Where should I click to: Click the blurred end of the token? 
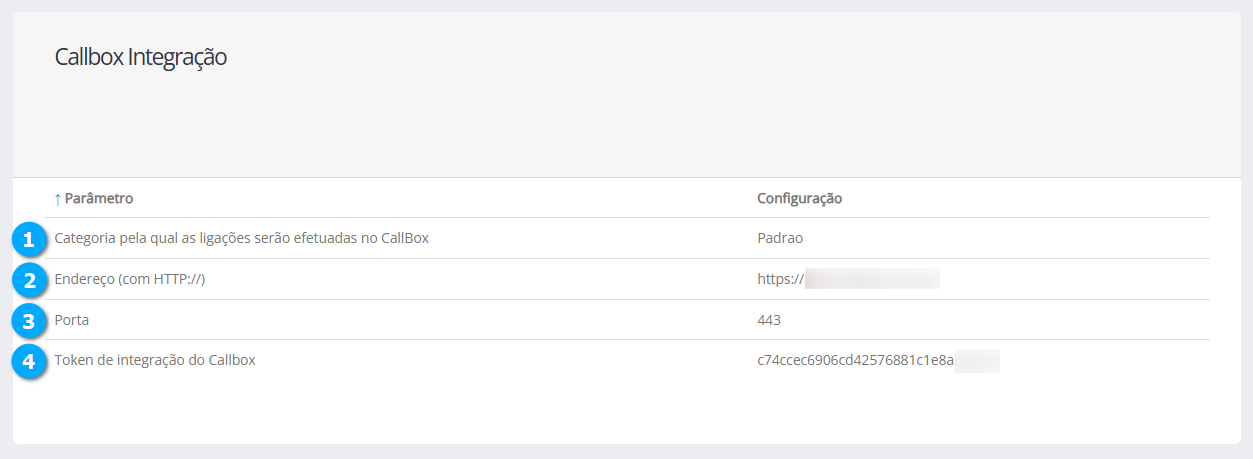click(977, 360)
